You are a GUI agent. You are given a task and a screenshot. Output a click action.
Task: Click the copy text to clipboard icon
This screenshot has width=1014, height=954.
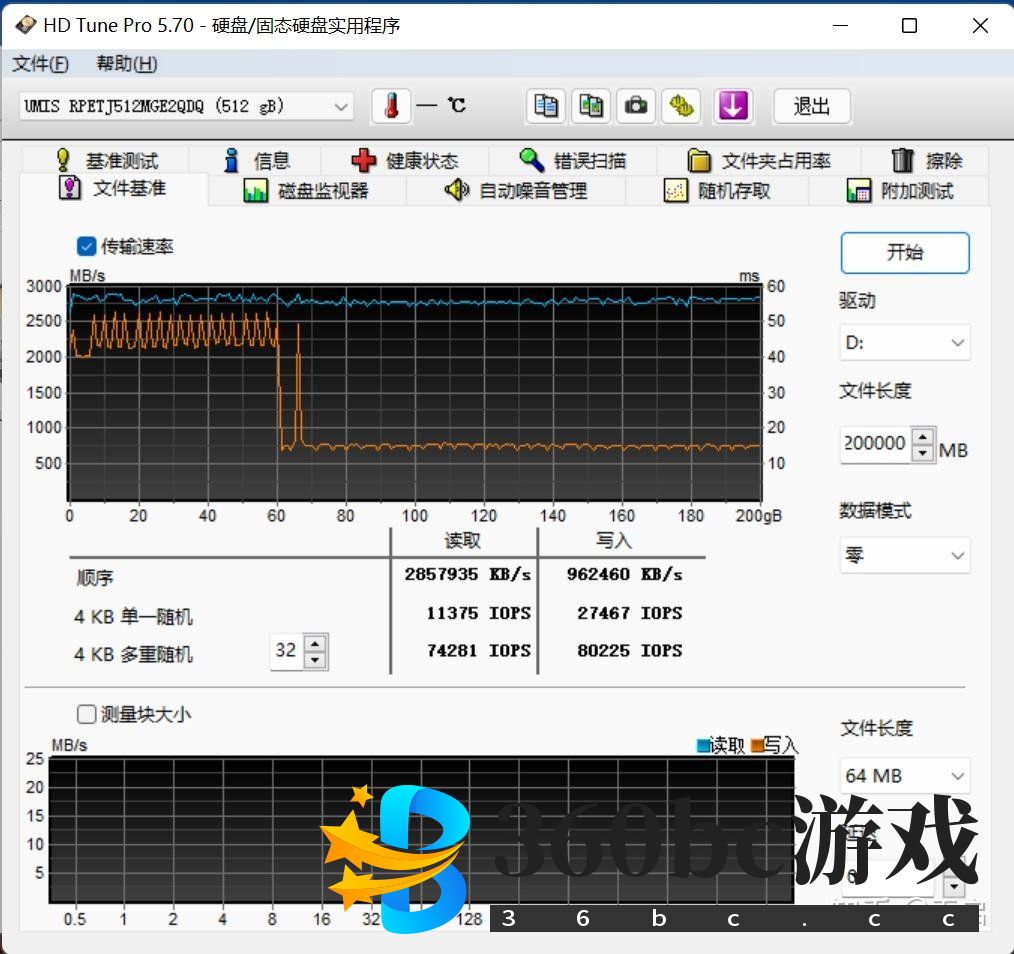tap(546, 106)
